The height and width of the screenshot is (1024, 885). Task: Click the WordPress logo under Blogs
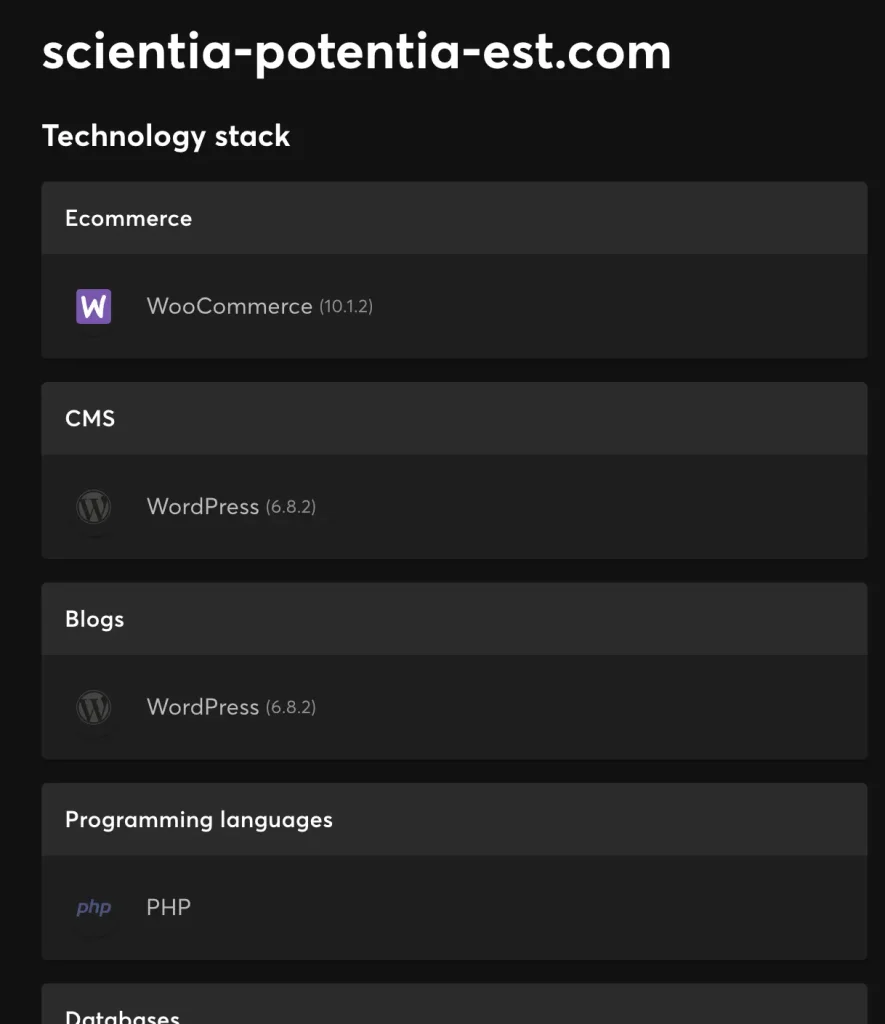coord(94,707)
